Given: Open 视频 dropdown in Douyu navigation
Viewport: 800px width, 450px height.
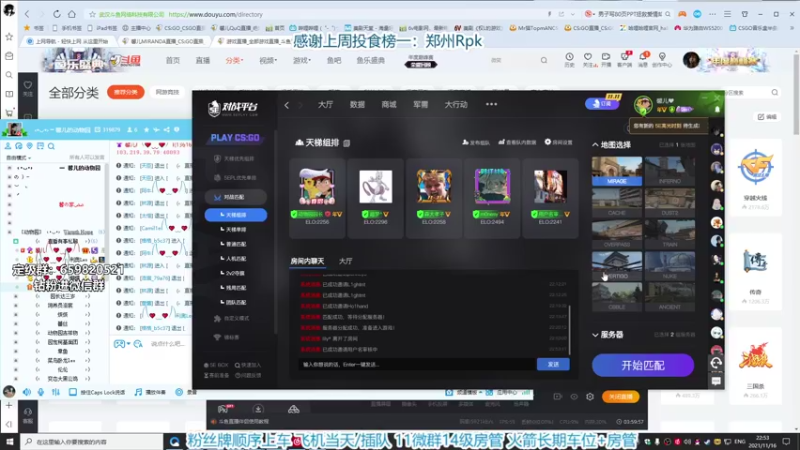Looking at the screenshot, I should pyautogui.click(x=268, y=61).
